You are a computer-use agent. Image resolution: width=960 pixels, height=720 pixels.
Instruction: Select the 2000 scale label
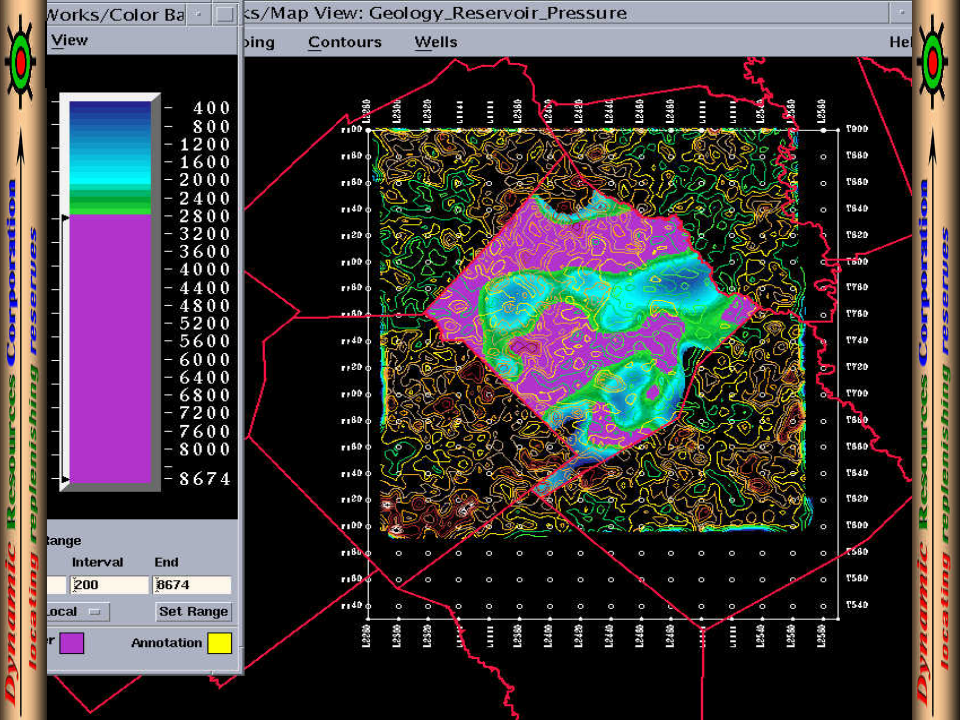[x=205, y=180]
